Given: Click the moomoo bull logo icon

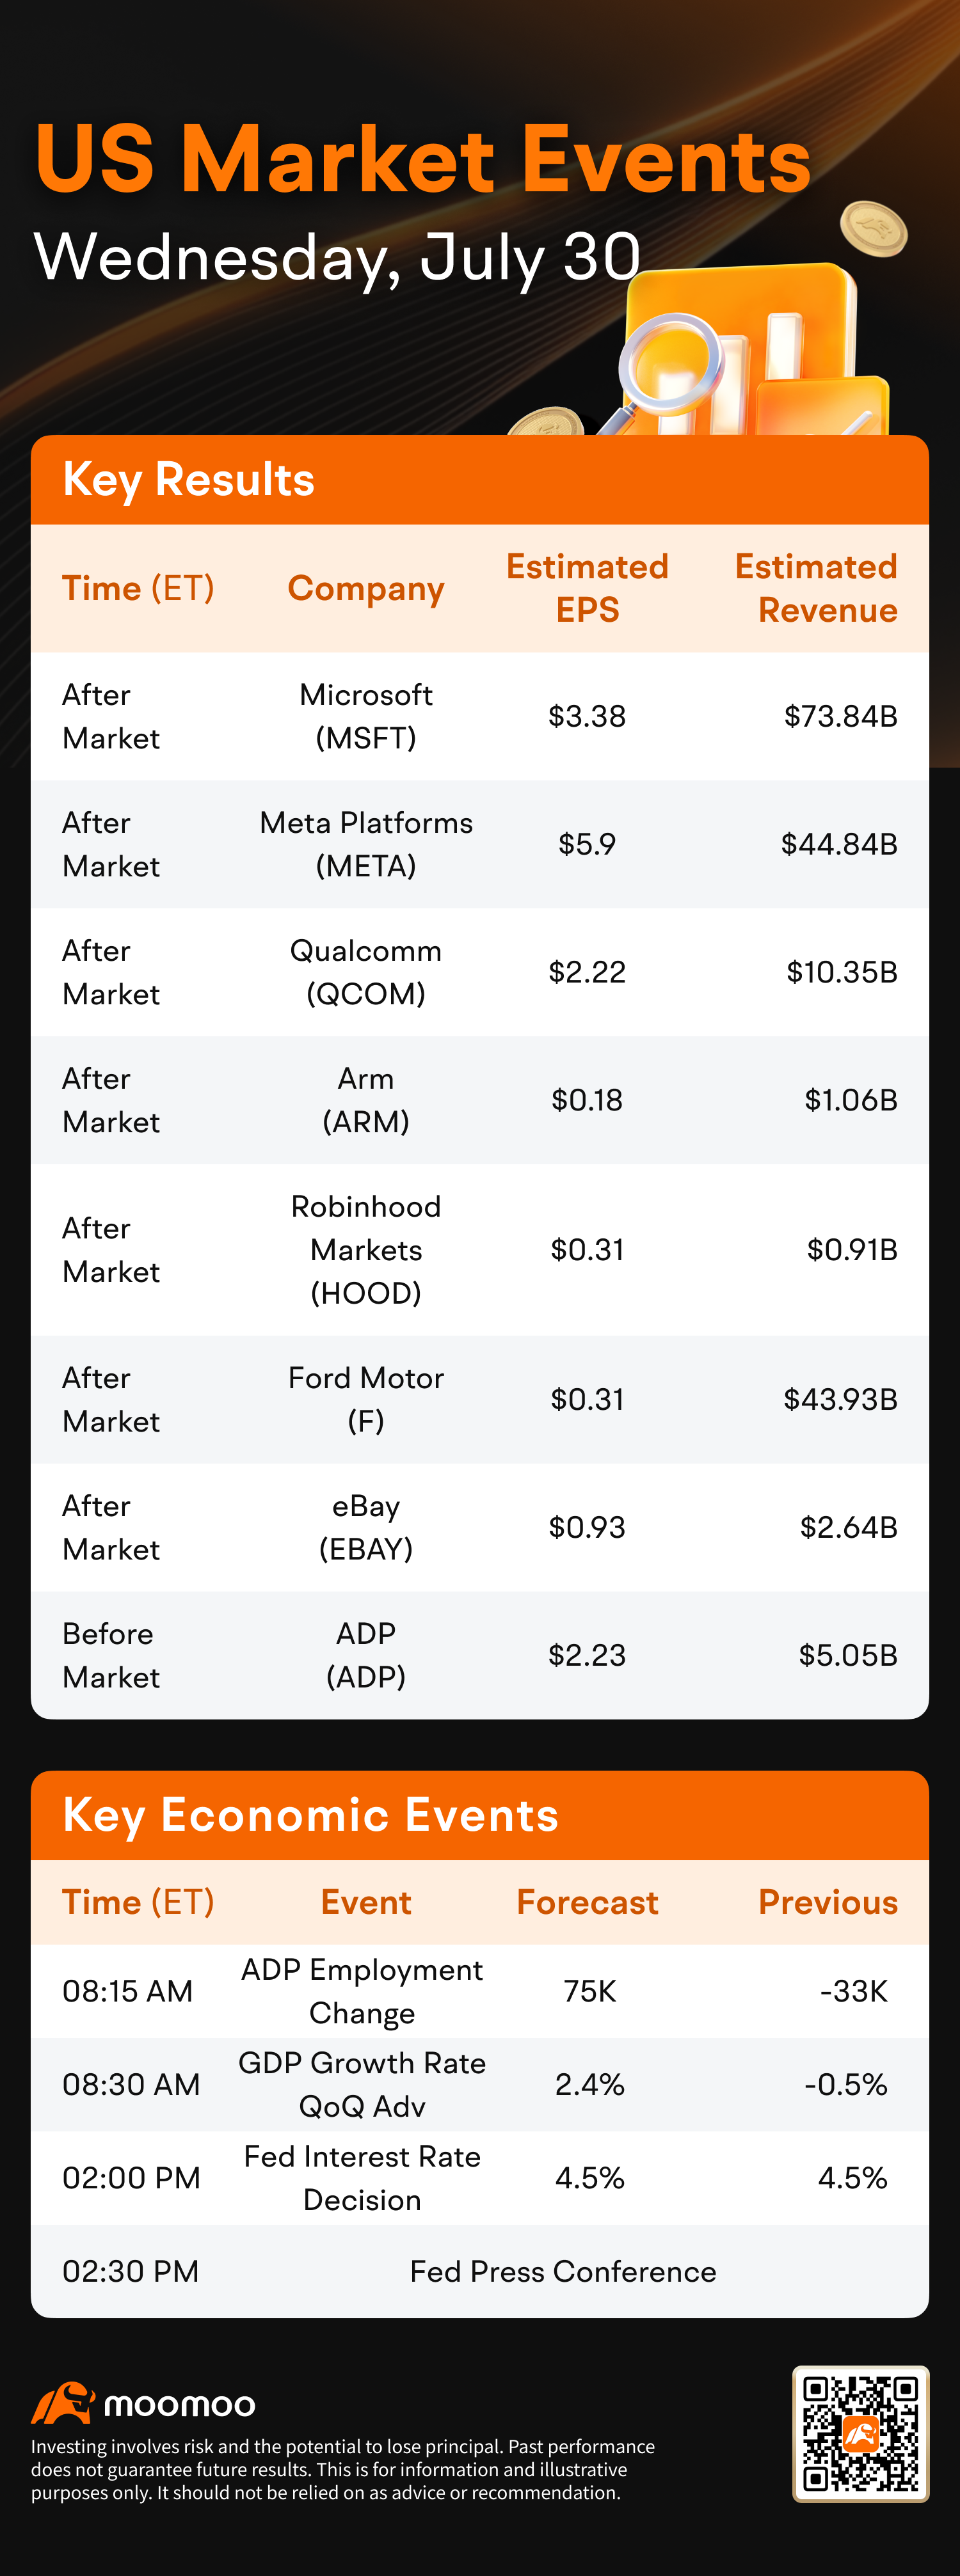Looking at the screenshot, I should point(63,2403).
